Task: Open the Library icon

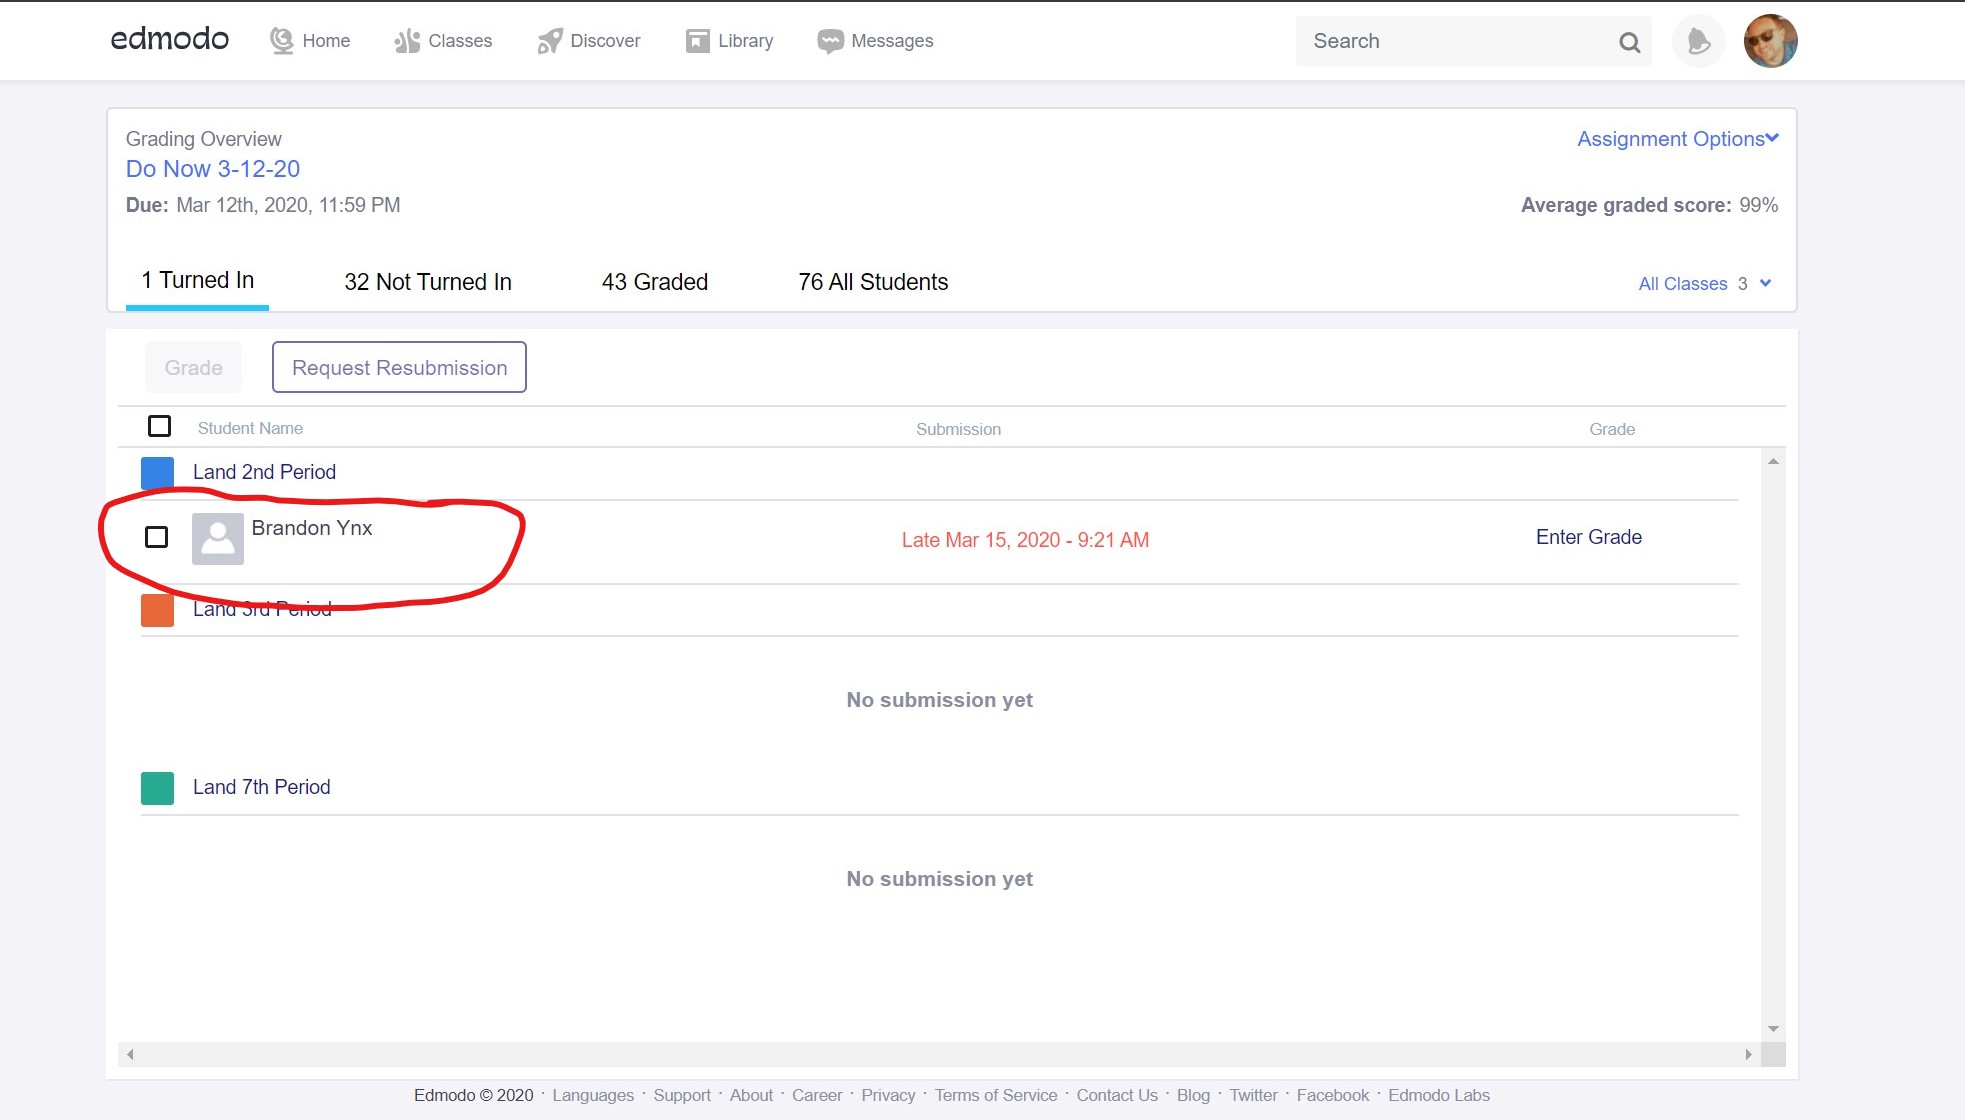Action: coord(697,41)
